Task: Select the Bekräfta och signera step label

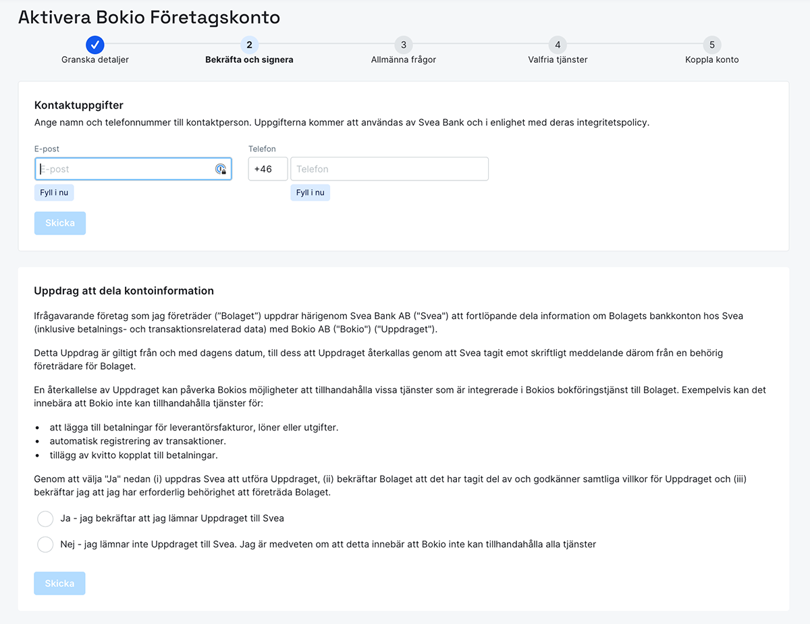Action: (249, 60)
